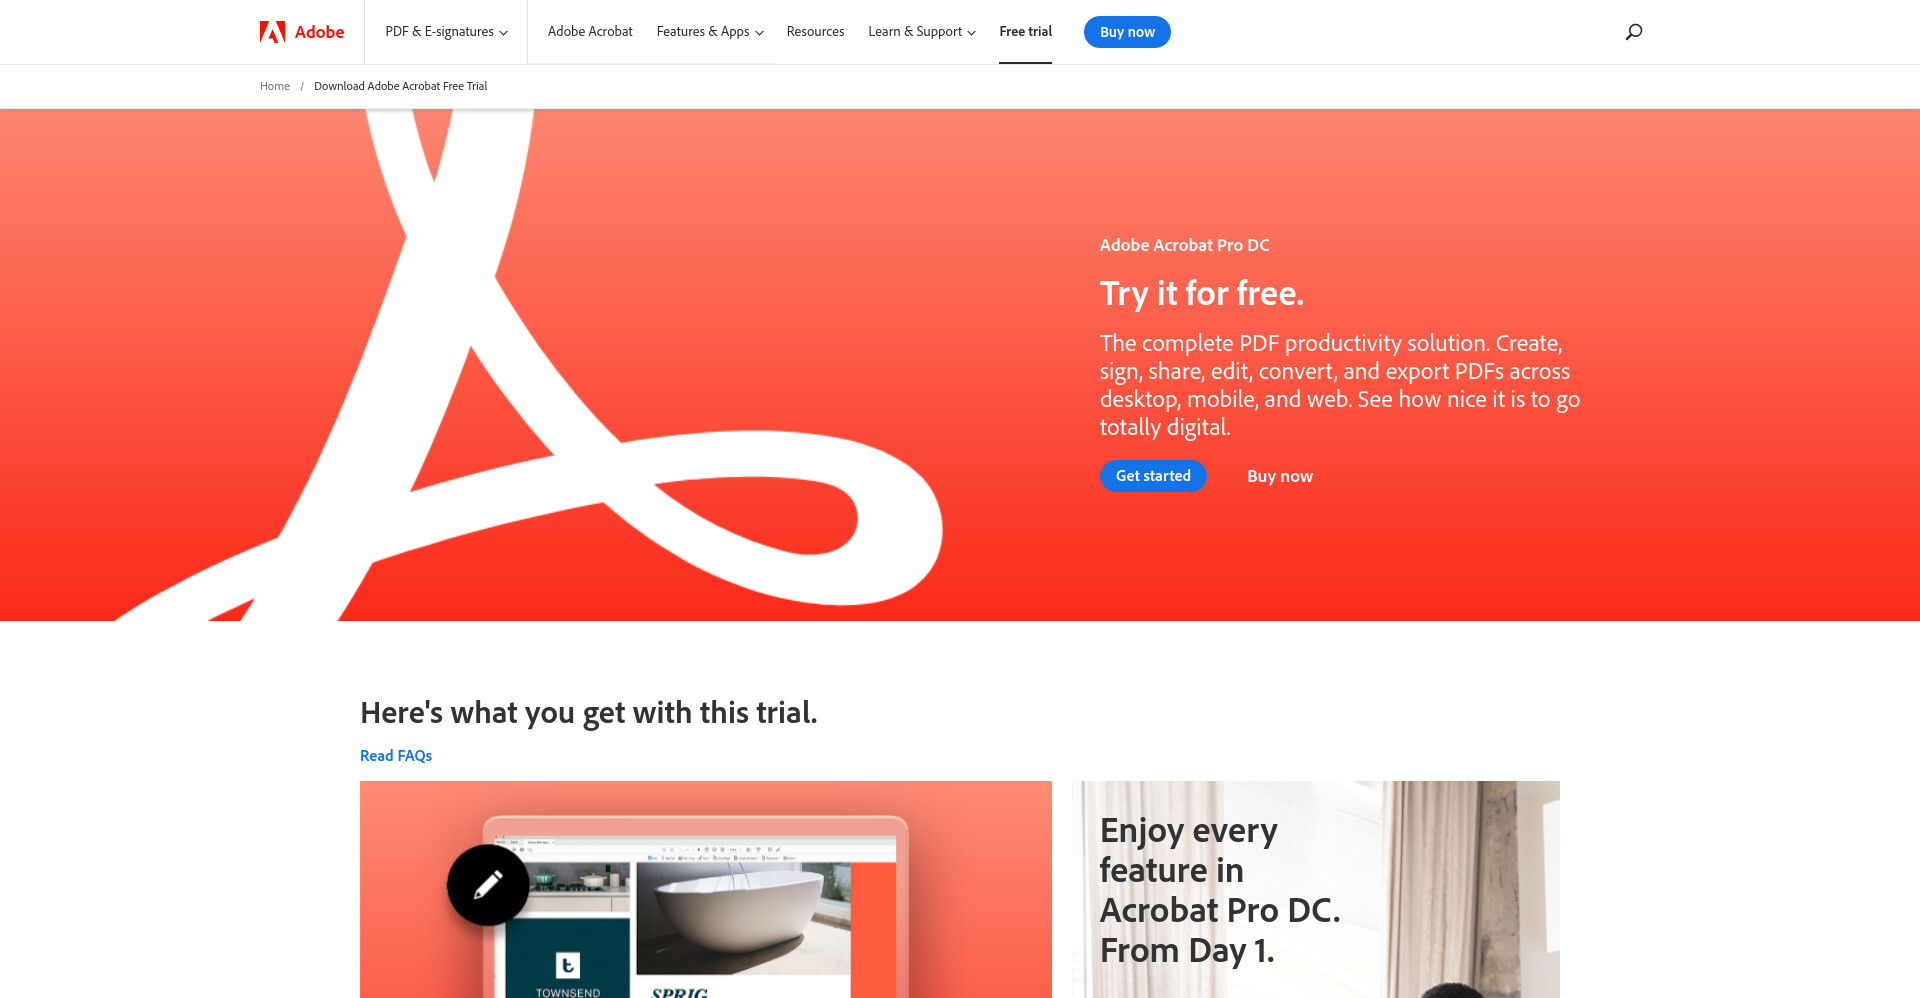The width and height of the screenshot is (1920, 998).
Task: Open the search magnifier icon
Action: [1633, 32]
